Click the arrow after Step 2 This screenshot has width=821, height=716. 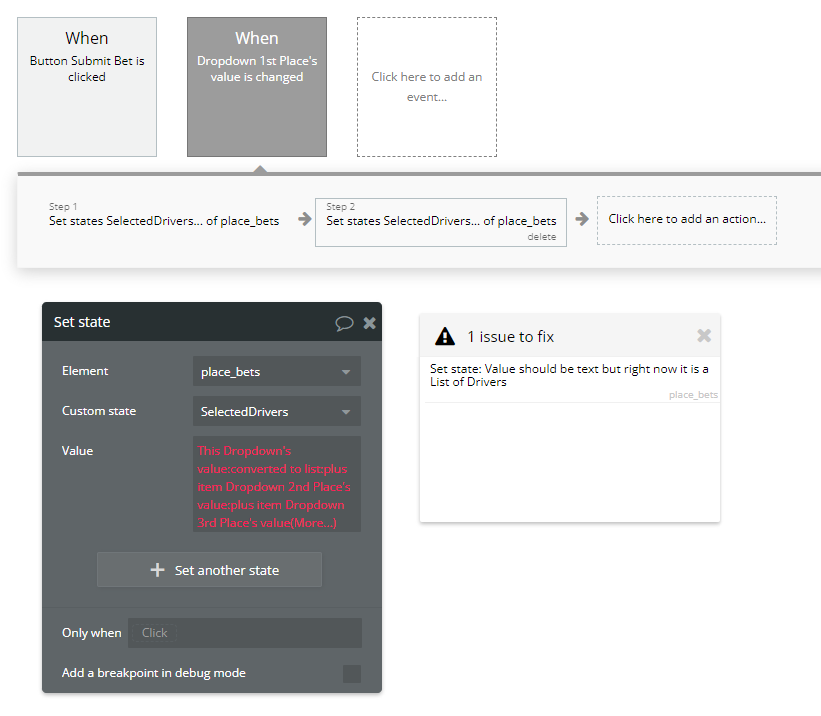click(582, 219)
